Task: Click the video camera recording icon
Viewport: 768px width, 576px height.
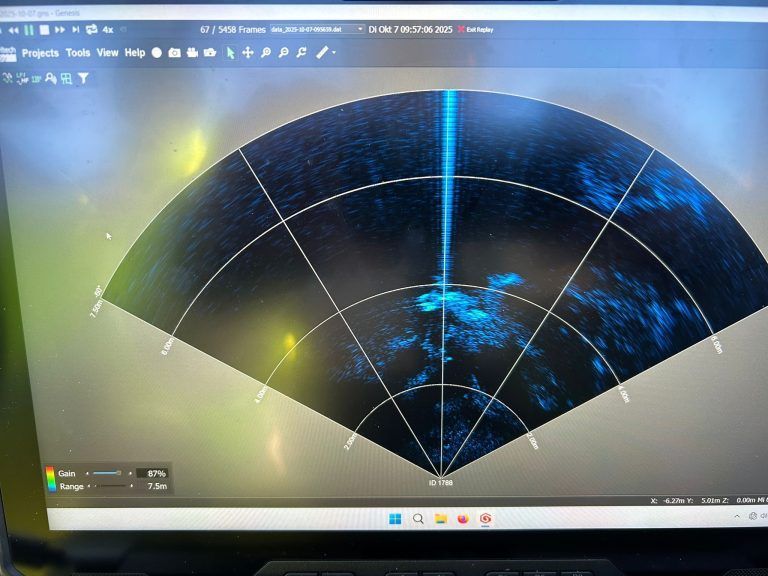Action: (191, 53)
